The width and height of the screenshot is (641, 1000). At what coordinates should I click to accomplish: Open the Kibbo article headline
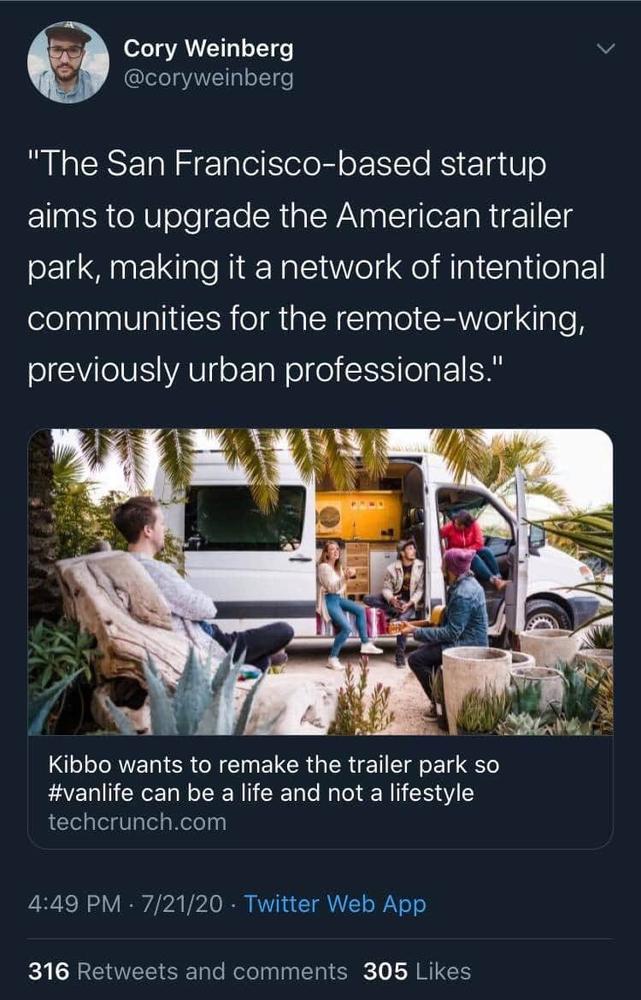click(274, 778)
